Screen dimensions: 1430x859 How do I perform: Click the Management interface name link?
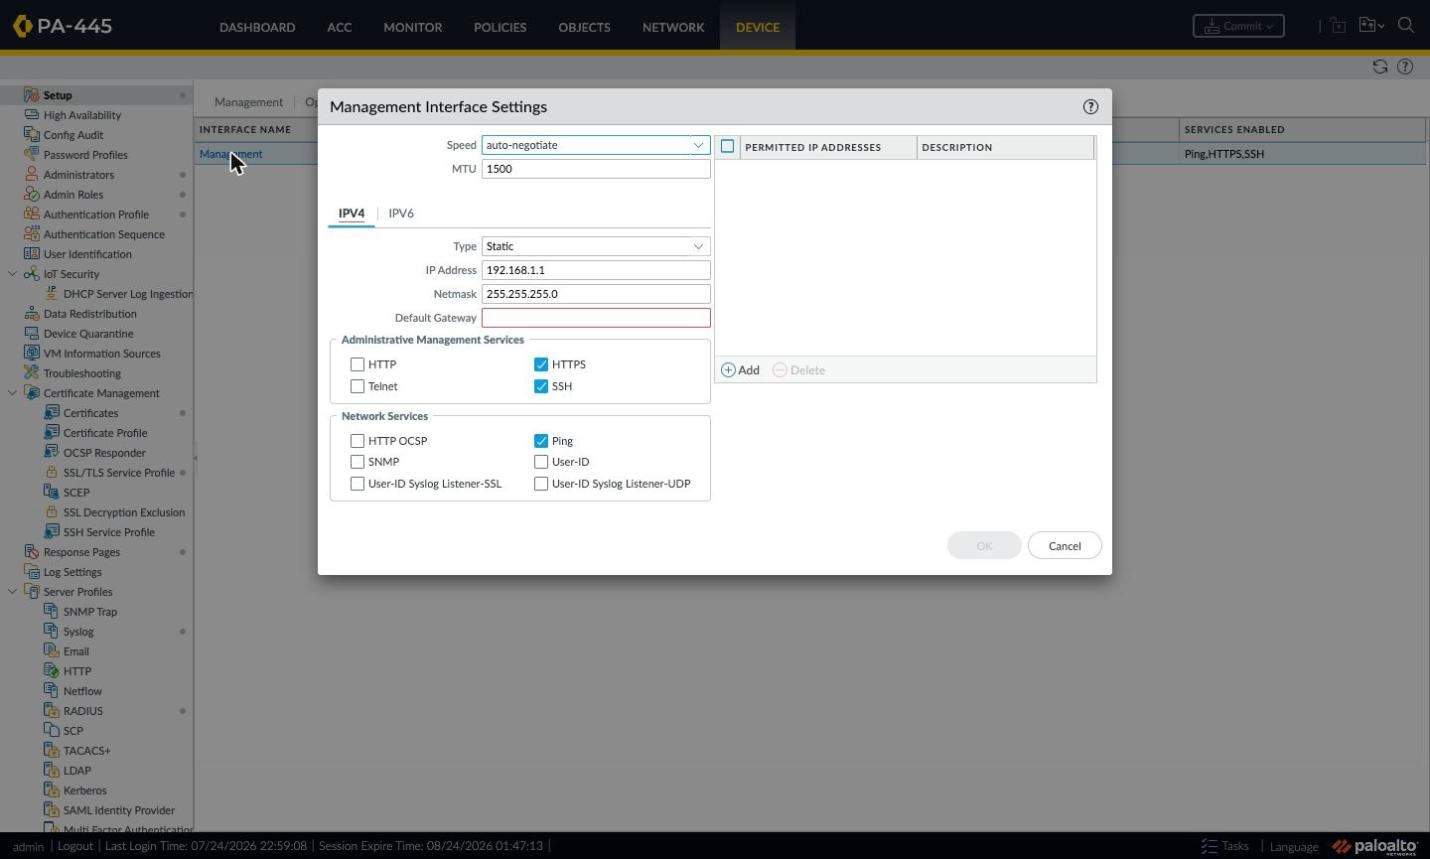231,154
